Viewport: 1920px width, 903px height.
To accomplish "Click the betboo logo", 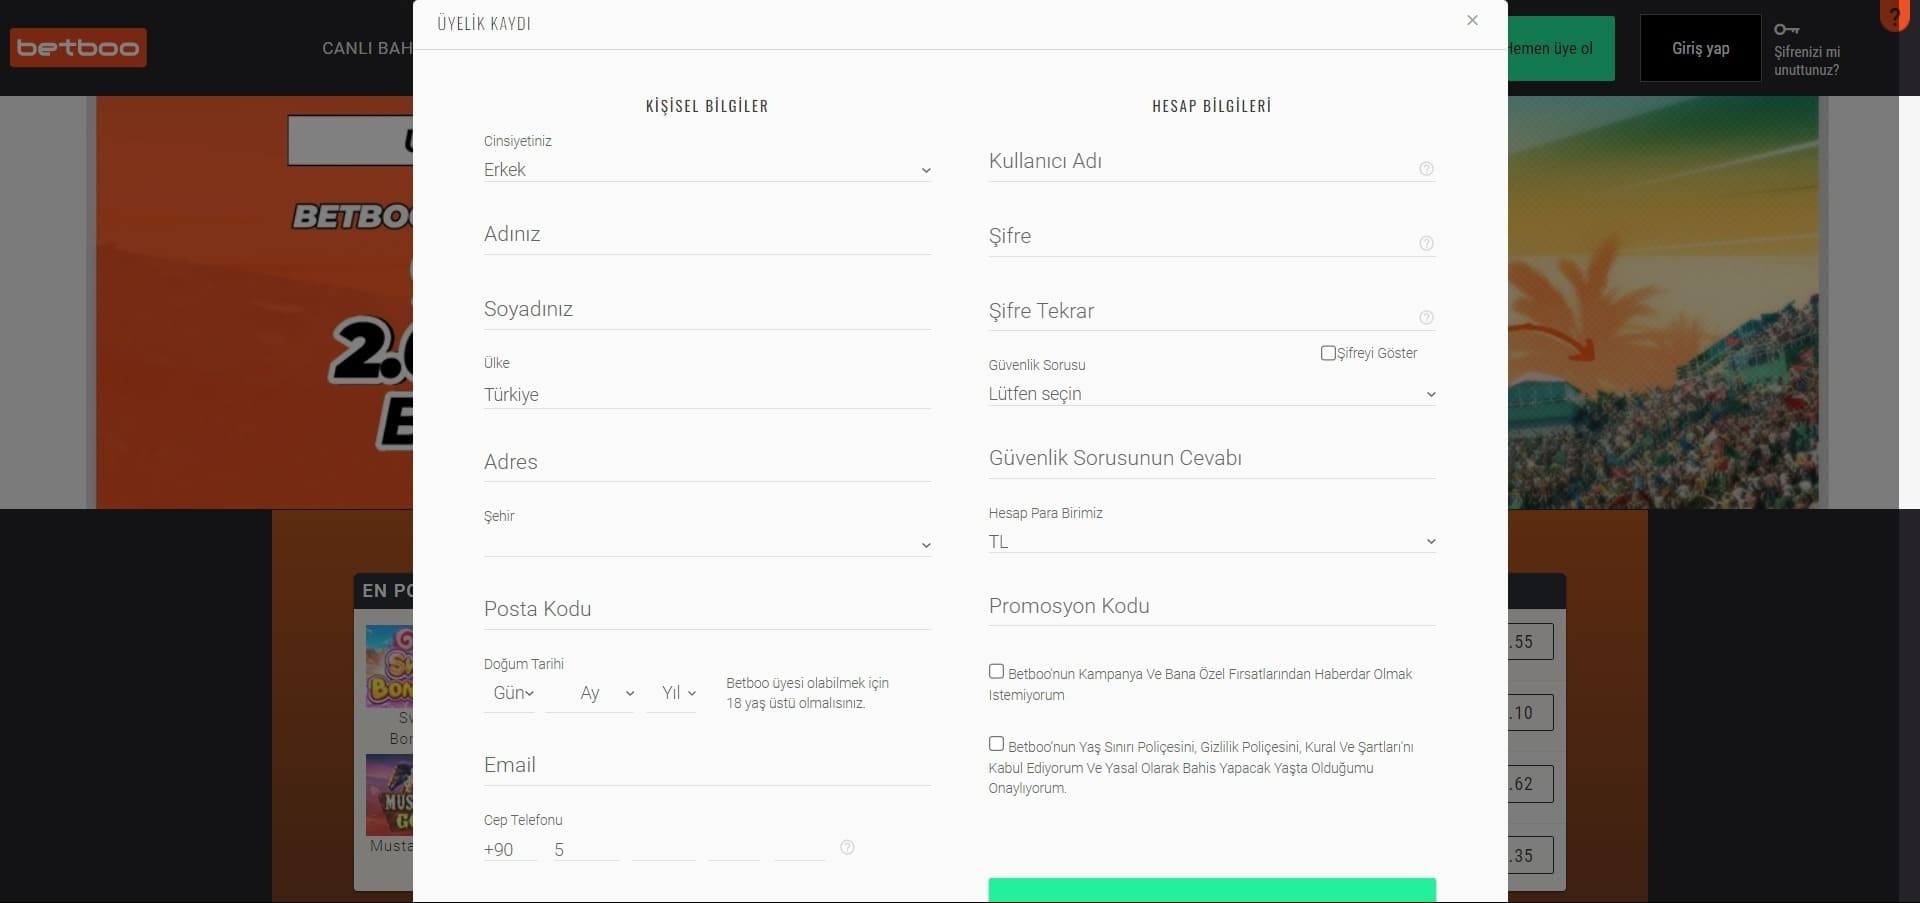I will 78,48.
